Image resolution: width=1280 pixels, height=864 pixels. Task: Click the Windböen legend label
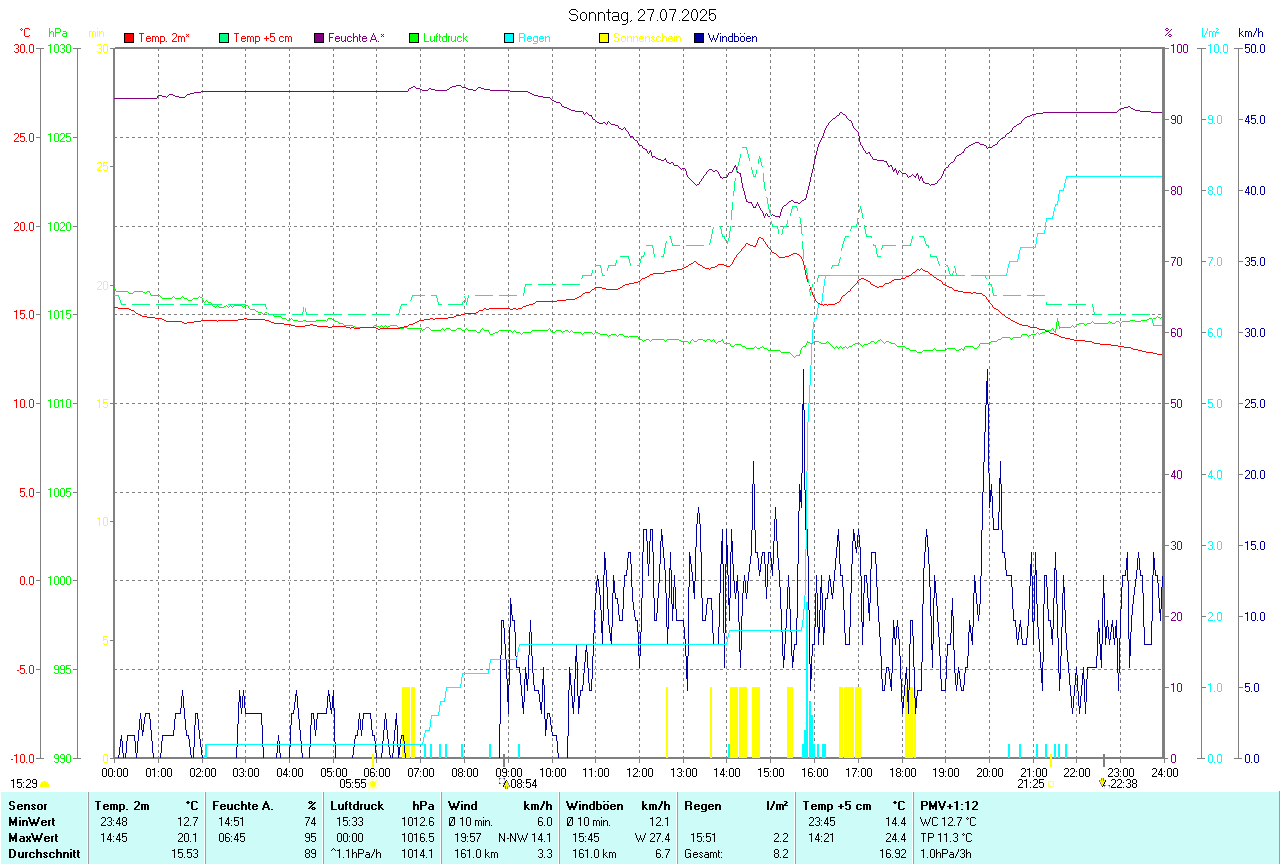pos(732,38)
